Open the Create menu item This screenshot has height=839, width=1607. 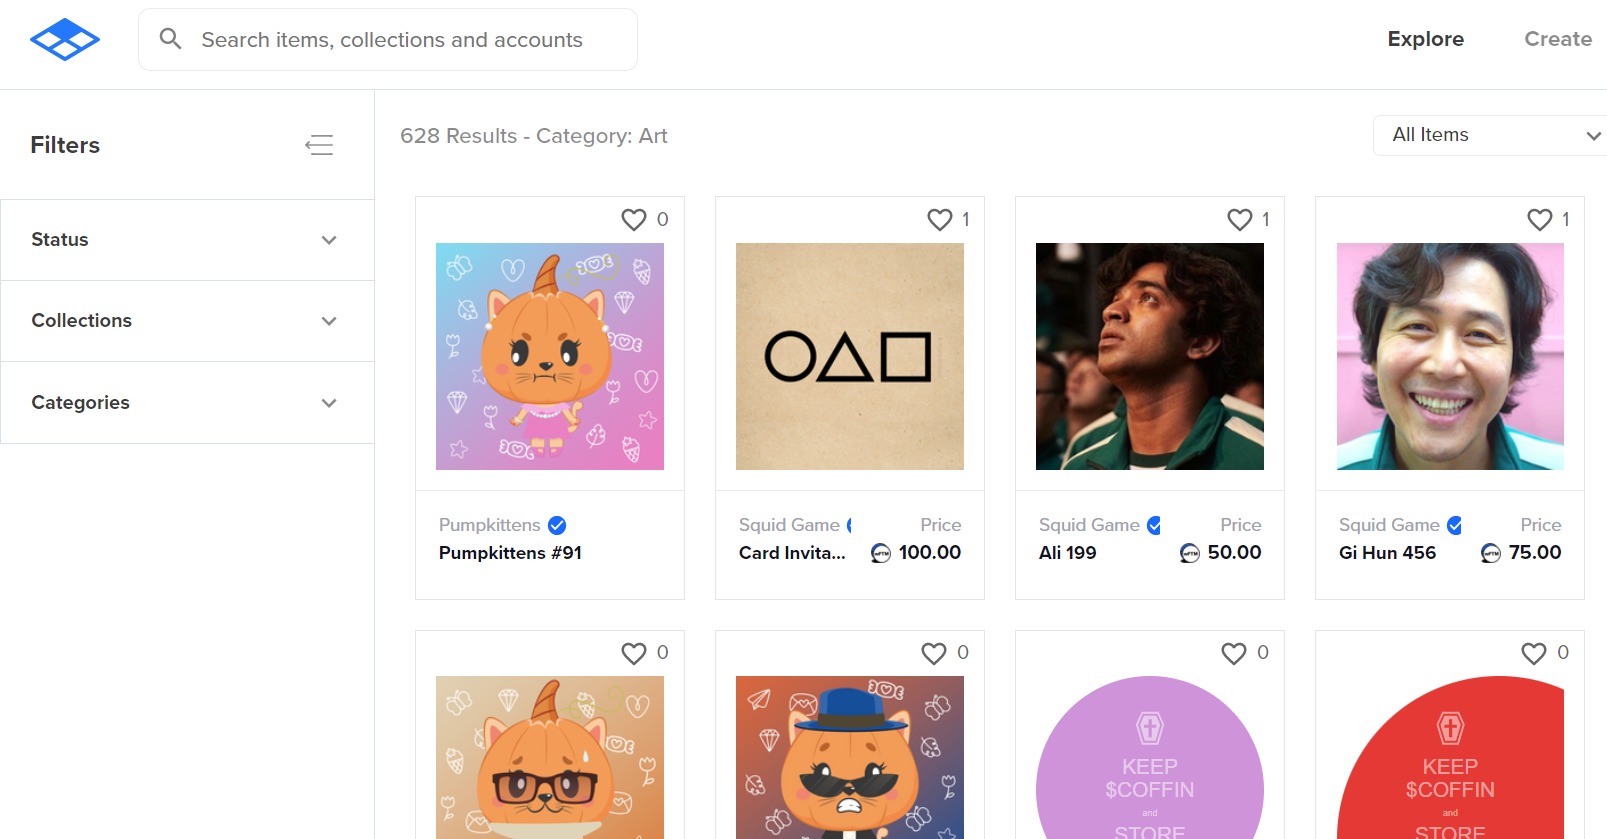[x=1557, y=39]
